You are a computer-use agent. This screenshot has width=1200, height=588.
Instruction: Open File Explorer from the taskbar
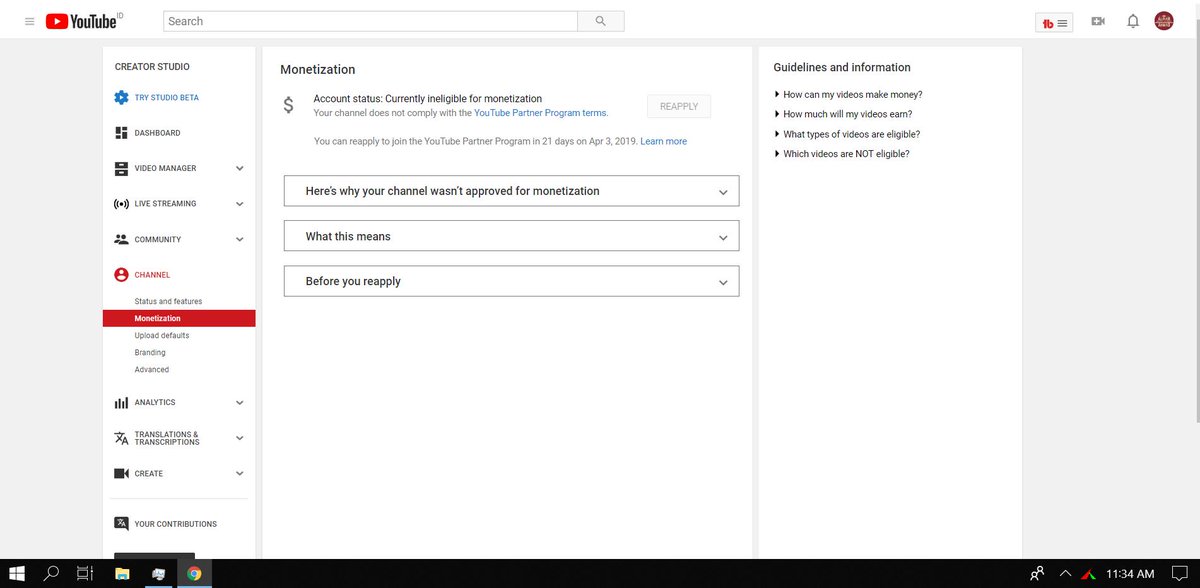(122, 574)
